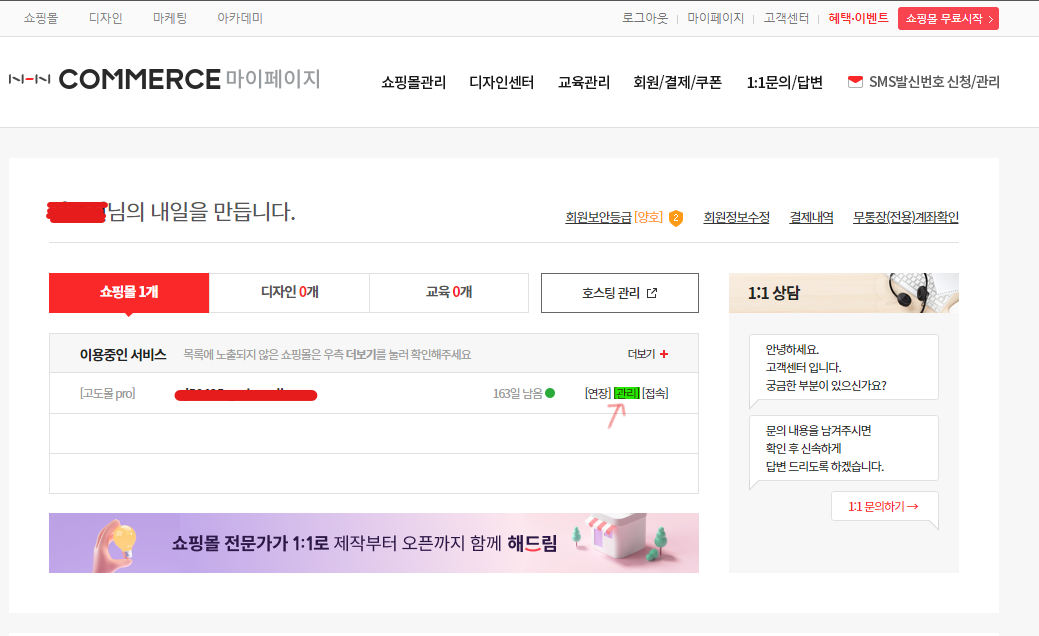The height and width of the screenshot is (636, 1039).
Task: Click the 1:1 상담 panel header text
Action: [774, 293]
